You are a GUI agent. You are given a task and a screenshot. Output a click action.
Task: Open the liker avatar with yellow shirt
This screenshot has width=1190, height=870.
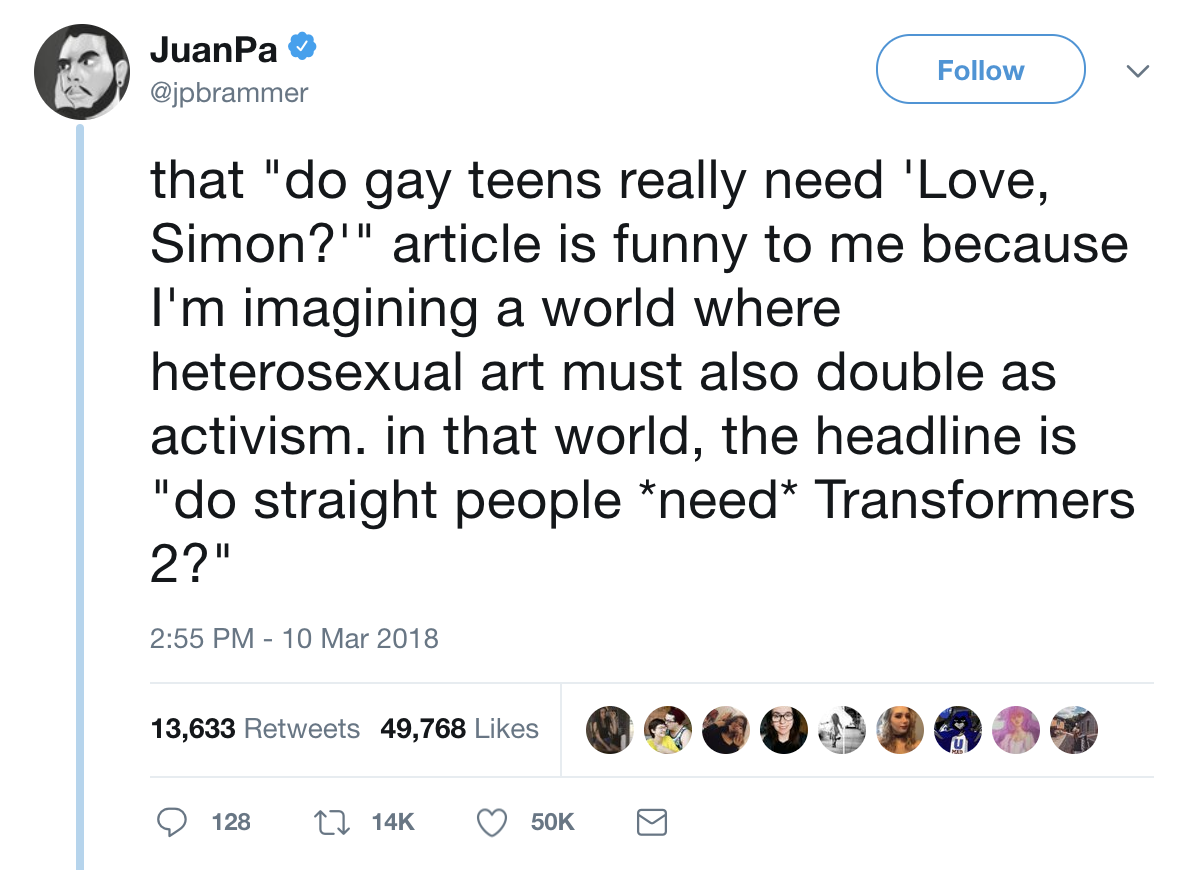tap(665, 729)
